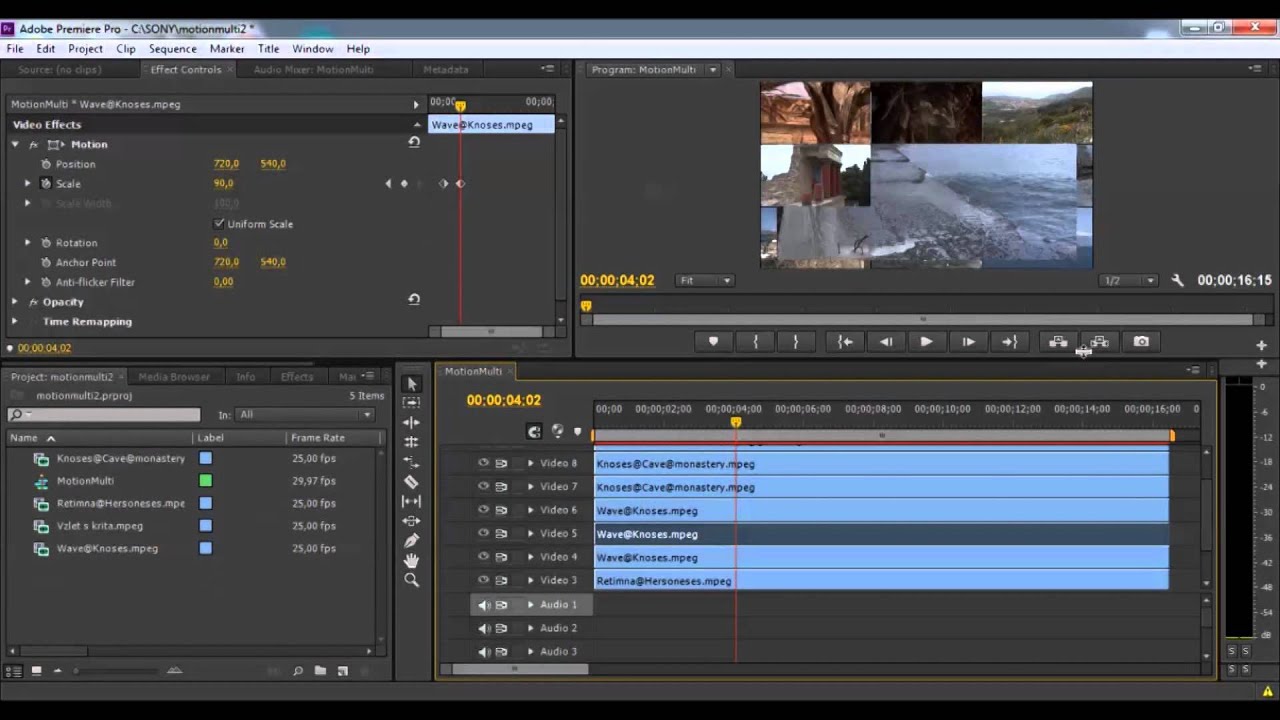Viewport: 1280px width, 720px height.
Task: Open the Fit zoom level dropdown
Action: point(706,281)
